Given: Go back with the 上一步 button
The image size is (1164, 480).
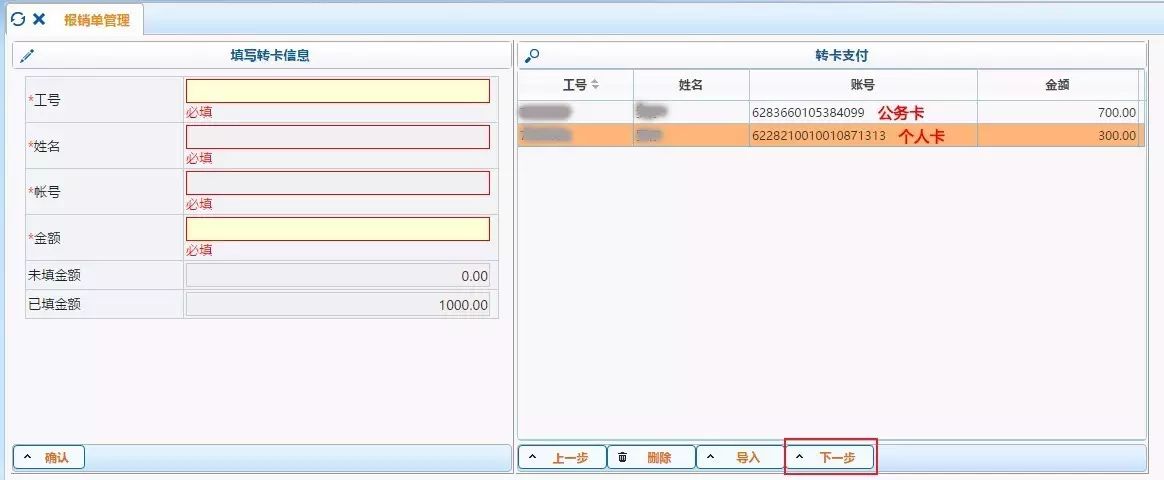Looking at the screenshot, I should [x=562, y=457].
